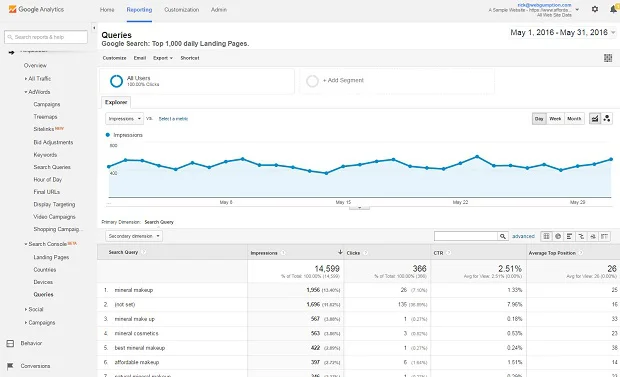Click the Search reports & help field
The image size is (620, 377).
pos(46,37)
